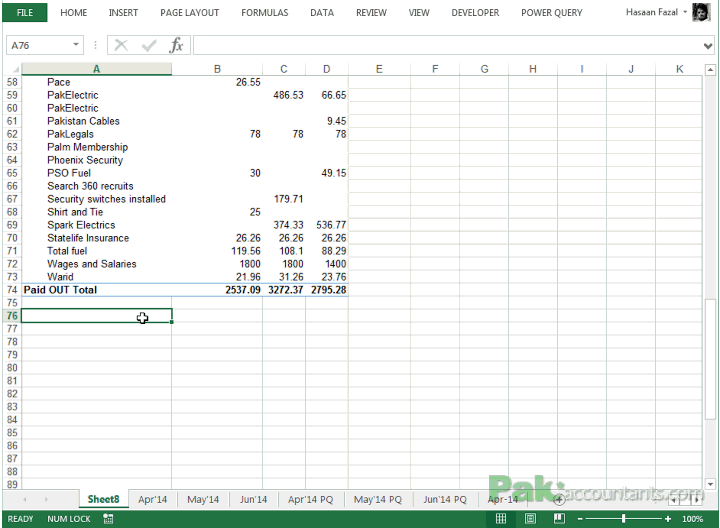Select cell with value 119.56
Screen dimensions: 720x528
point(217,251)
